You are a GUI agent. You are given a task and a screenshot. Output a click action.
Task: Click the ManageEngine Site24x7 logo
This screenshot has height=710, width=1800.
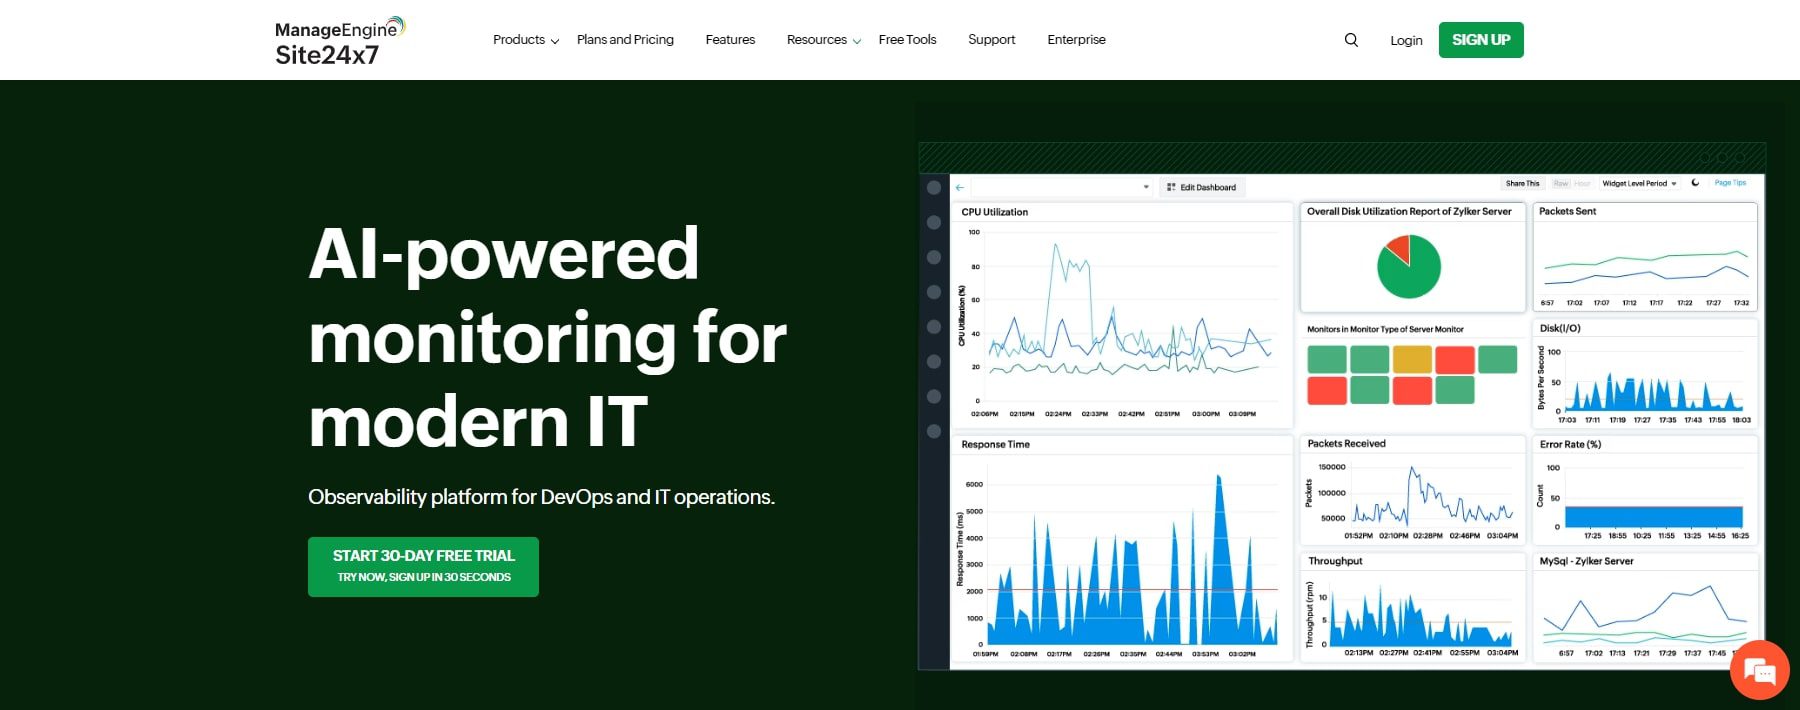click(339, 41)
